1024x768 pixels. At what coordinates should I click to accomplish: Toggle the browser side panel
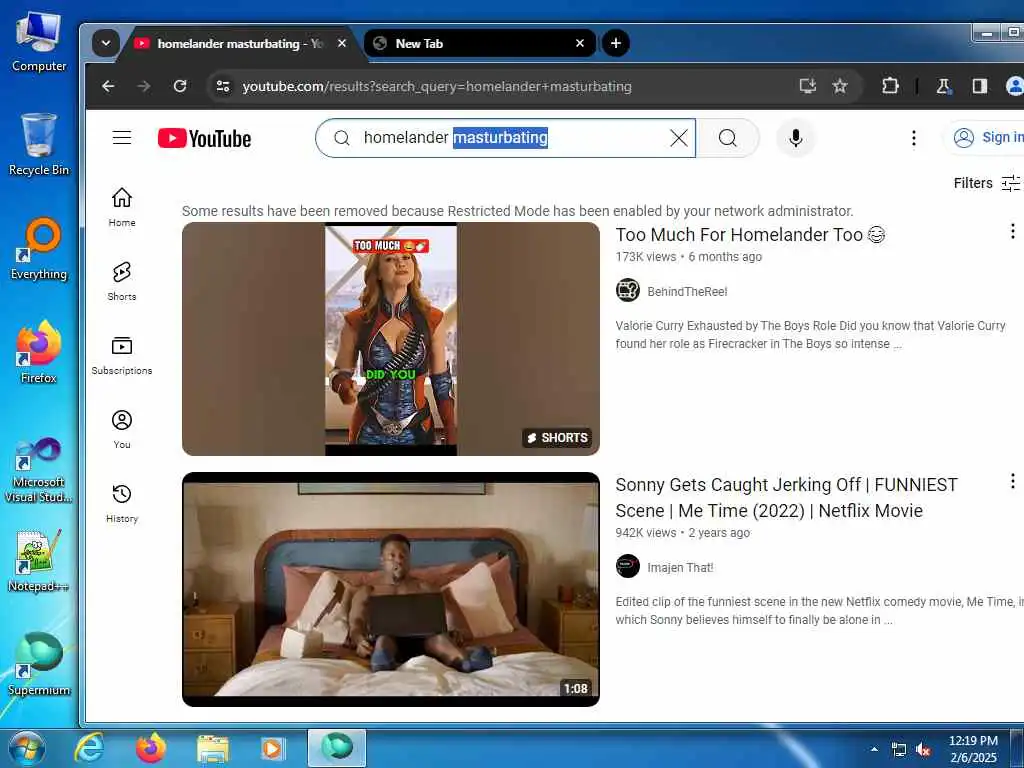pyautogui.click(x=980, y=86)
